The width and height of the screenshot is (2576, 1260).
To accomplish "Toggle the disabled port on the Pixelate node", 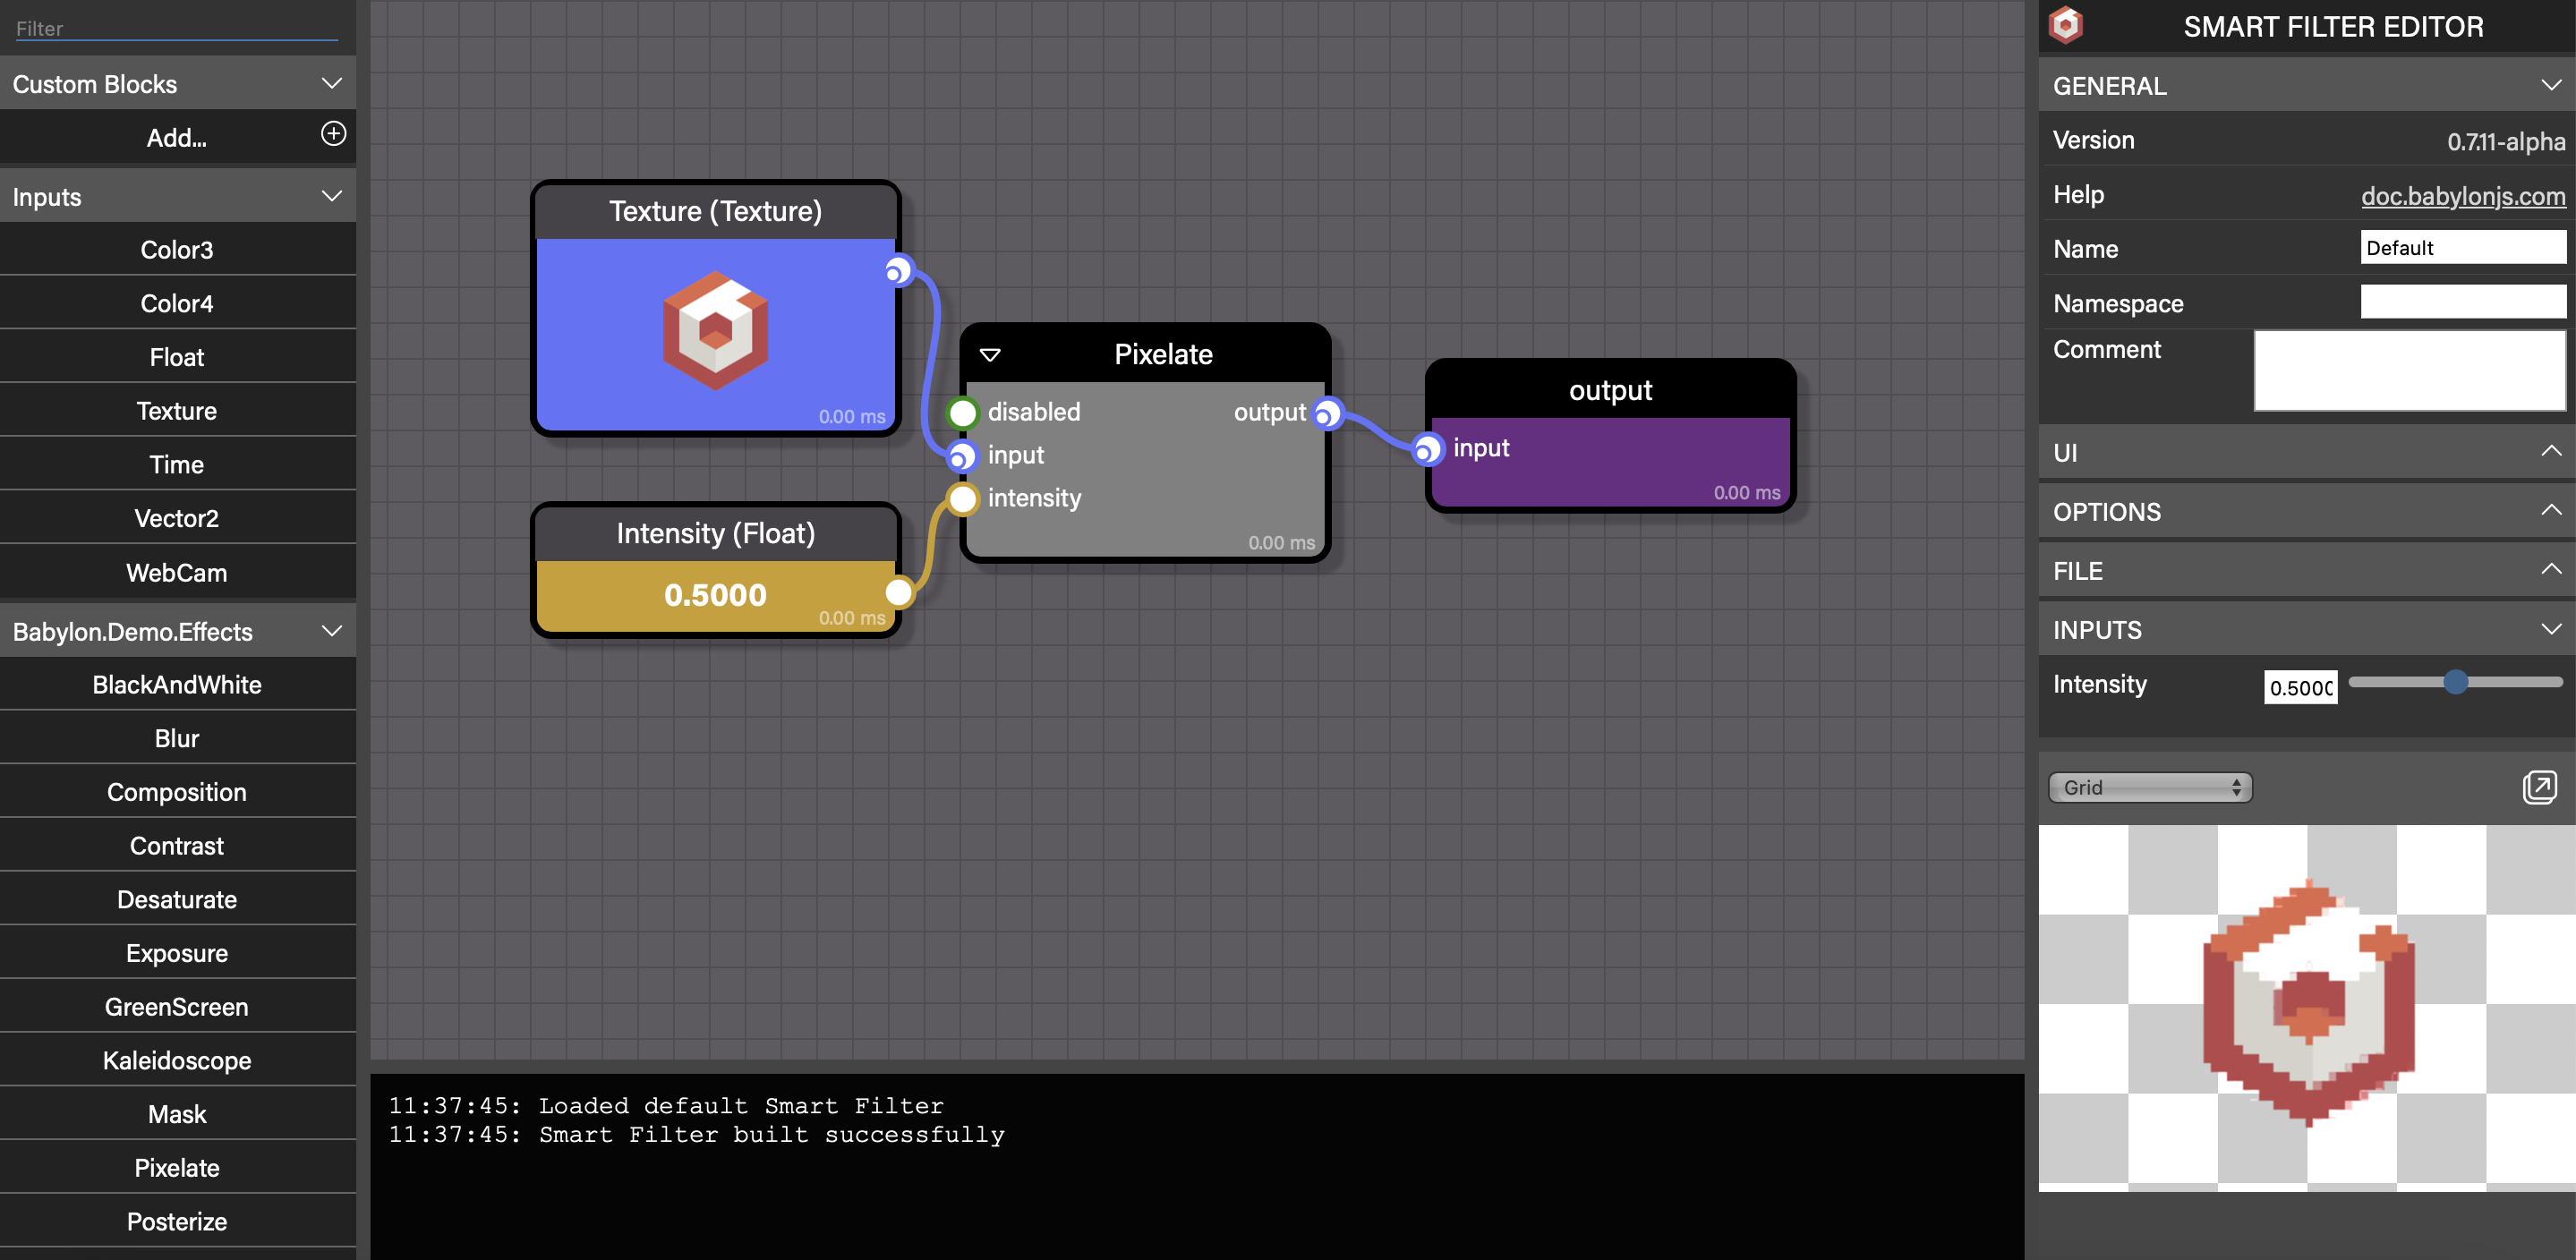I will coord(962,411).
